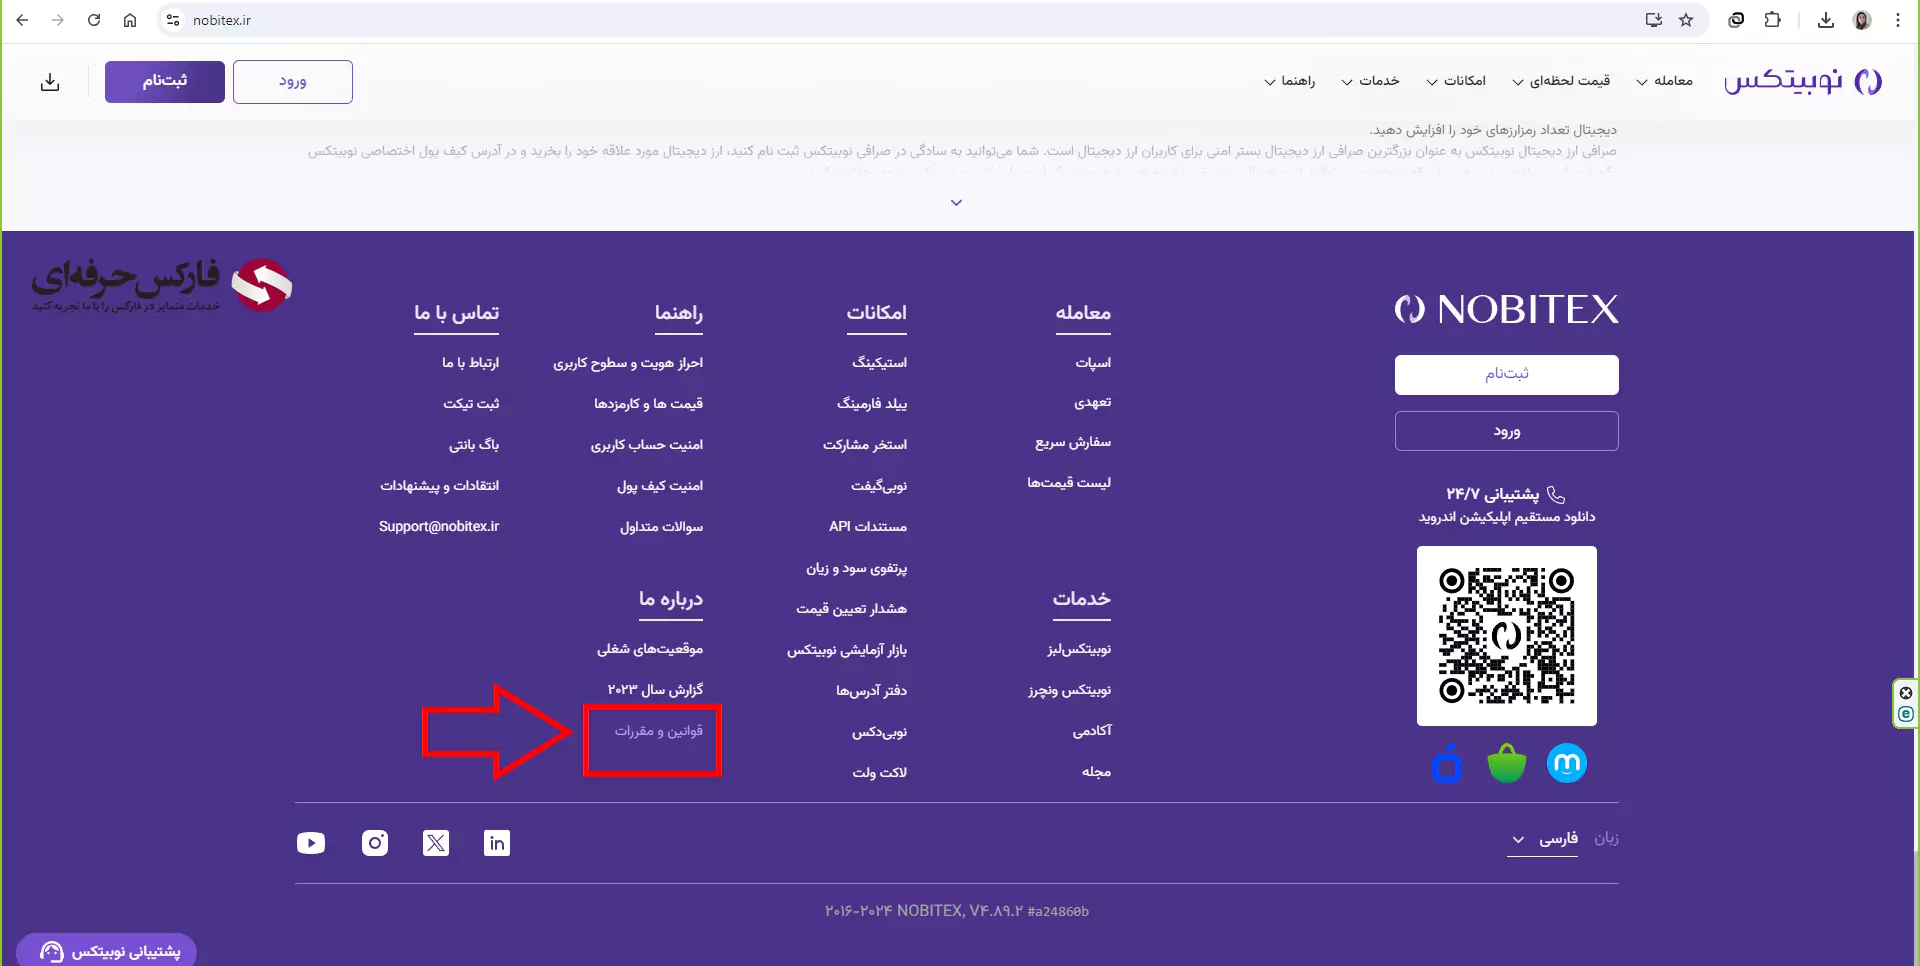Open the ییلد فارمینگ footer link
The width and height of the screenshot is (1920, 966).
(872, 404)
